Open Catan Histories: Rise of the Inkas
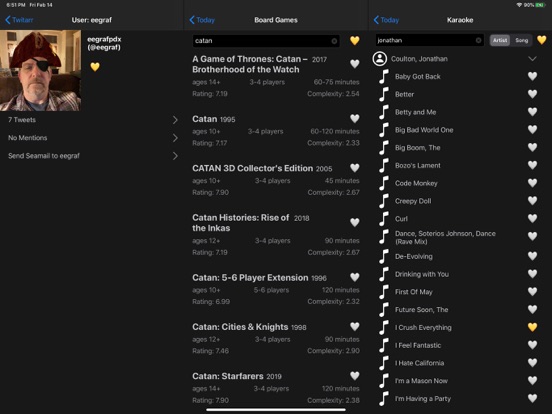The height and width of the screenshot is (414, 552). (x=276, y=234)
